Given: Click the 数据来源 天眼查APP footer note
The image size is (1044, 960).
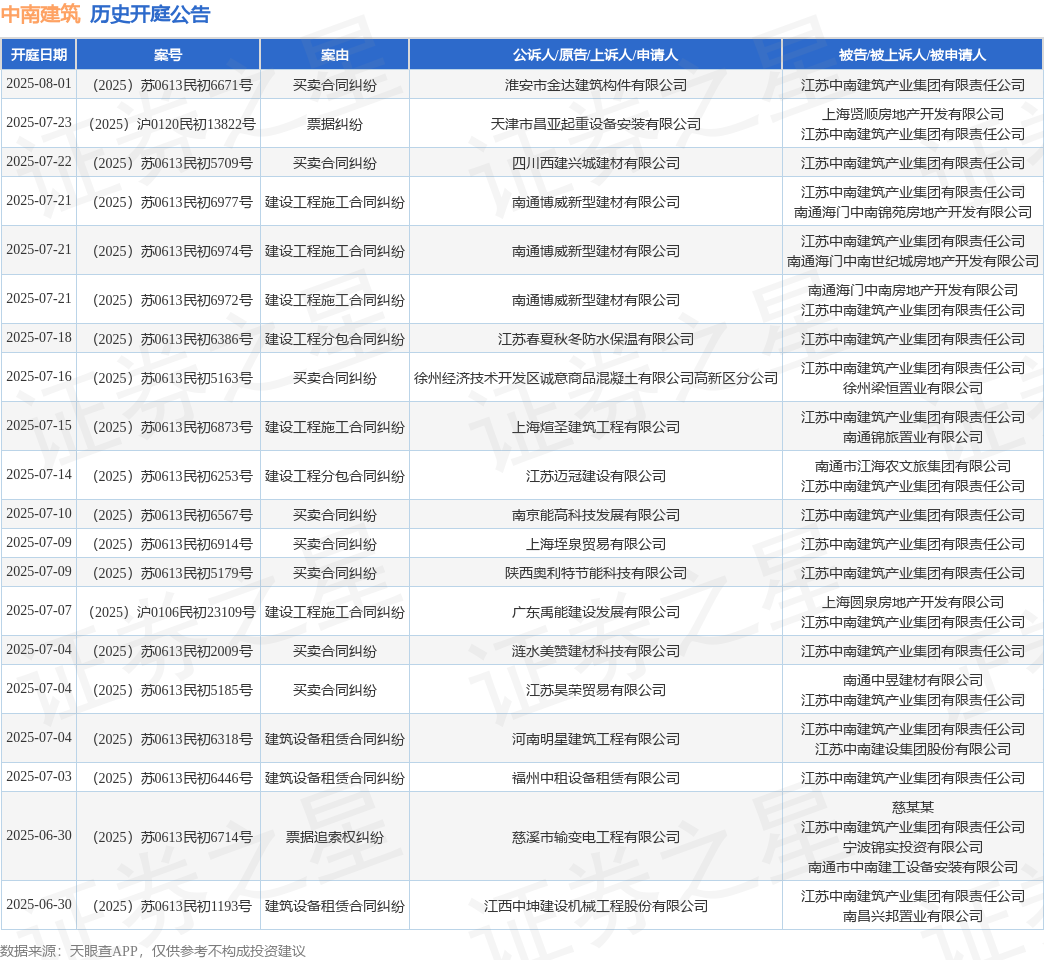Looking at the screenshot, I should (152, 951).
